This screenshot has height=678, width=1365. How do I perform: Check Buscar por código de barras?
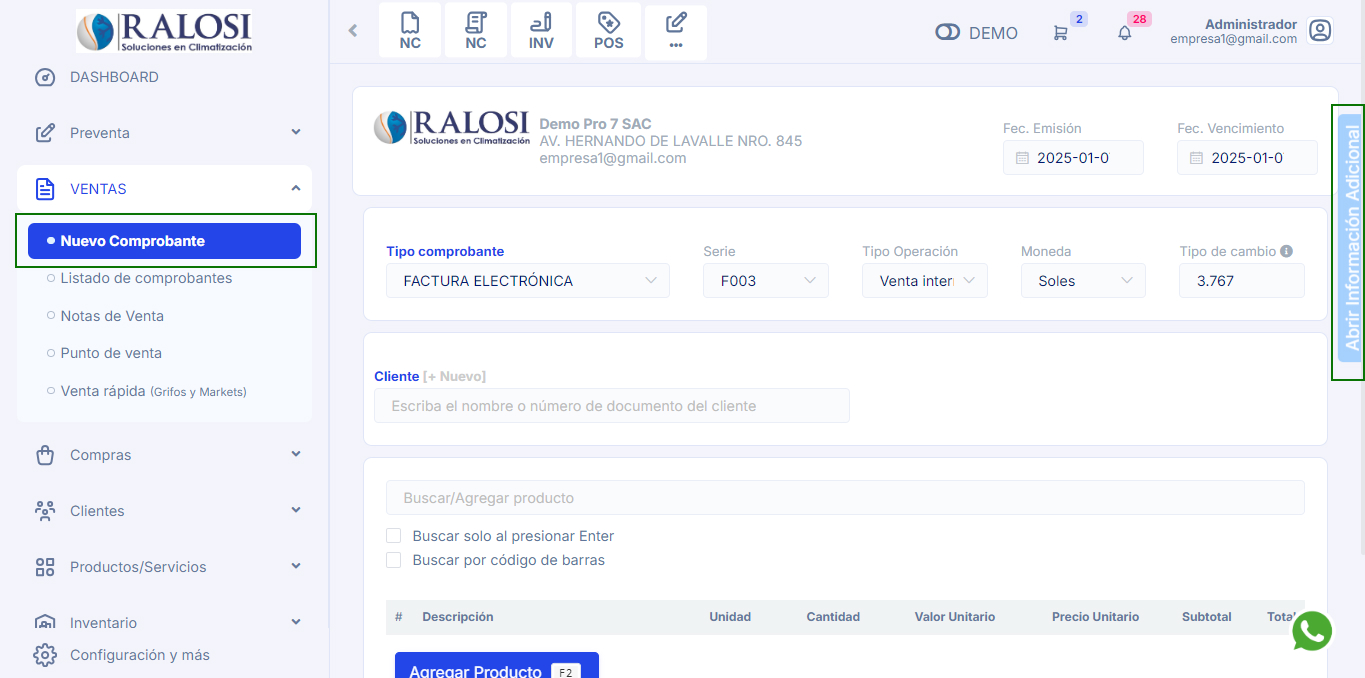click(394, 560)
